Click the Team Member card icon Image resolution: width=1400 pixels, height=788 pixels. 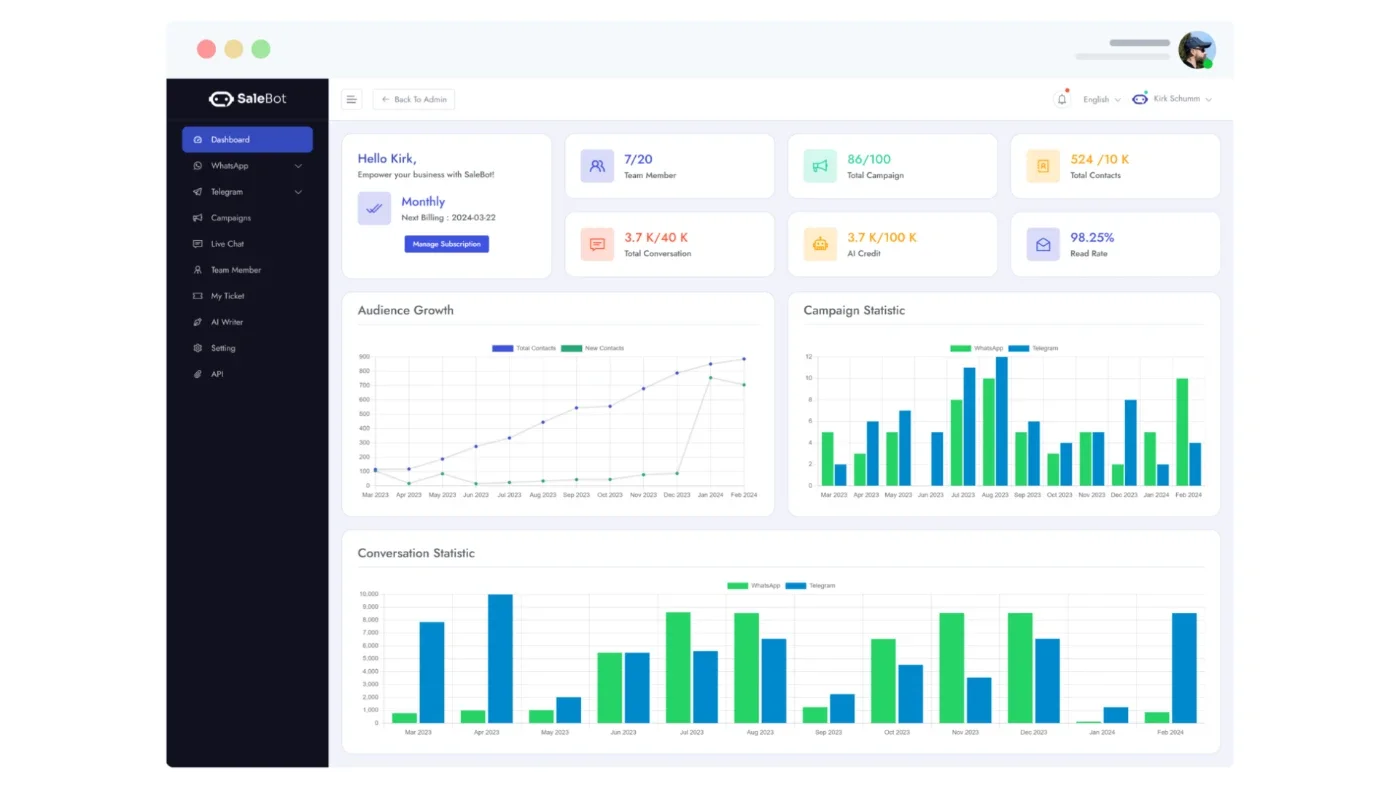point(597,166)
